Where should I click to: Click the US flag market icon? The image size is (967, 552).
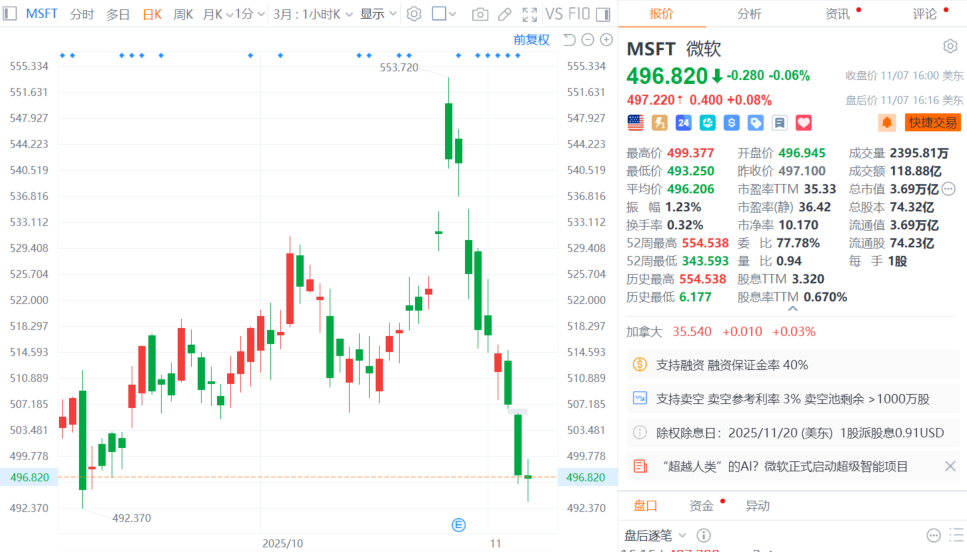[635, 123]
